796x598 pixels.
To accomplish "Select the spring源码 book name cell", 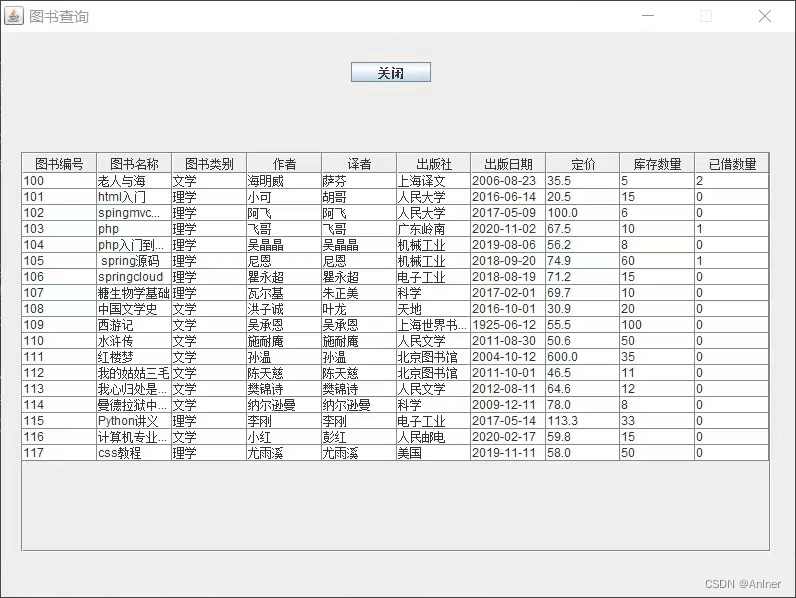I will (x=134, y=261).
